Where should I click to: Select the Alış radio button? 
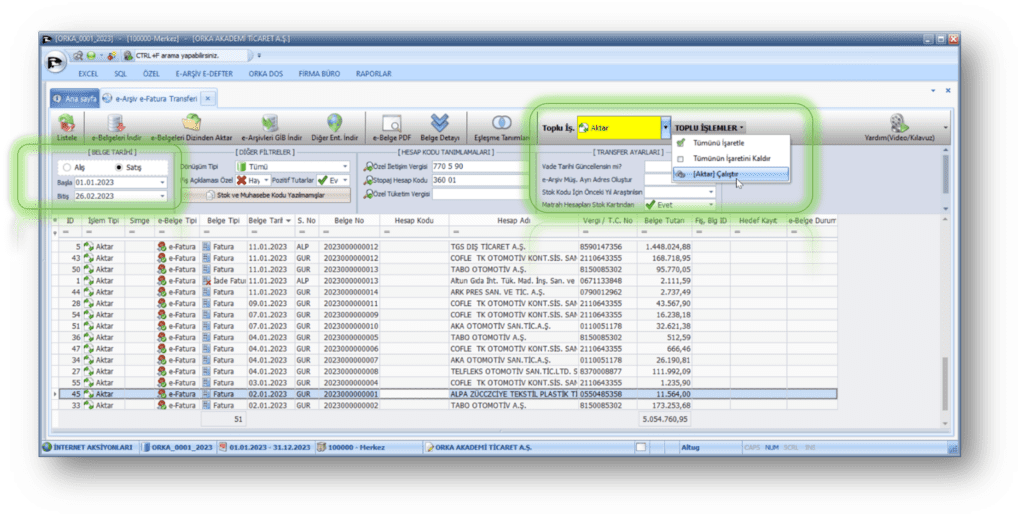pyautogui.click(x=67, y=167)
